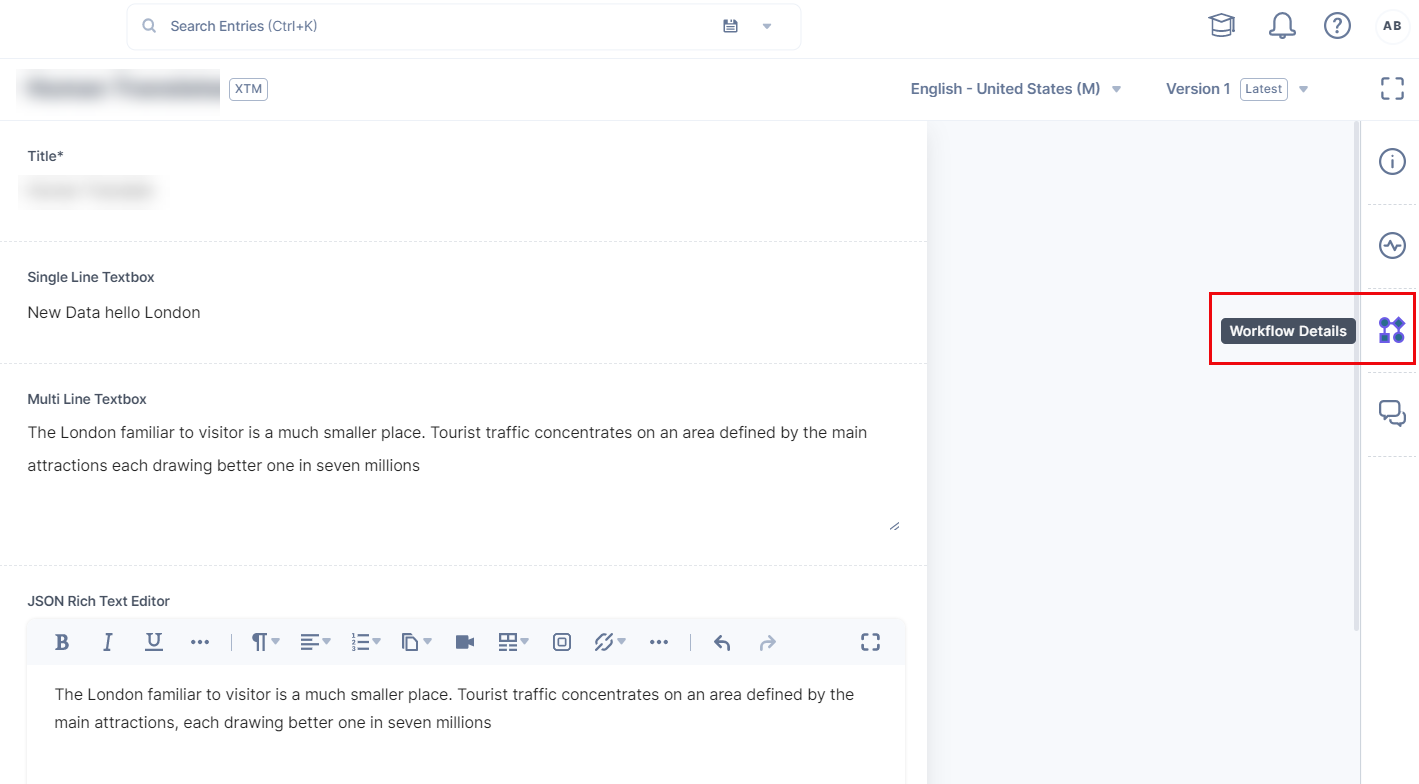Viewport: 1419px width, 784px height.
Task: Open the comments discussion sidebar icon
Action: point(1392,413)
